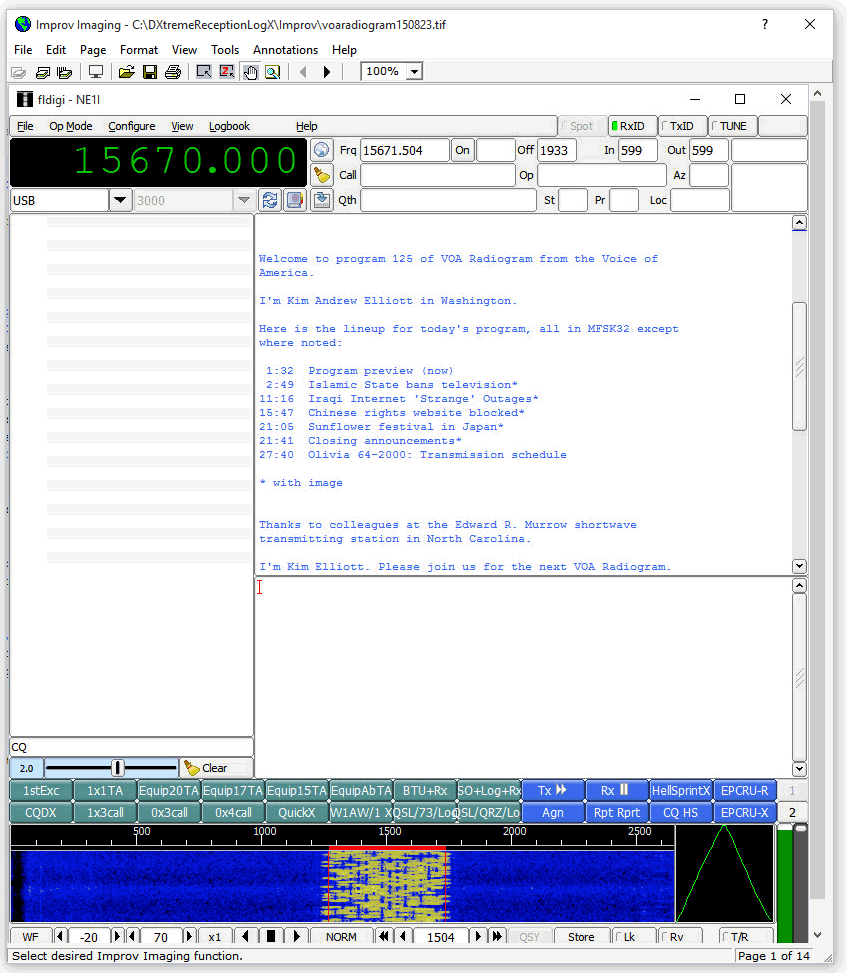Enable the Rv reverse toggle
The width and height of the screenshot is (847, 973).
[679, 936]
